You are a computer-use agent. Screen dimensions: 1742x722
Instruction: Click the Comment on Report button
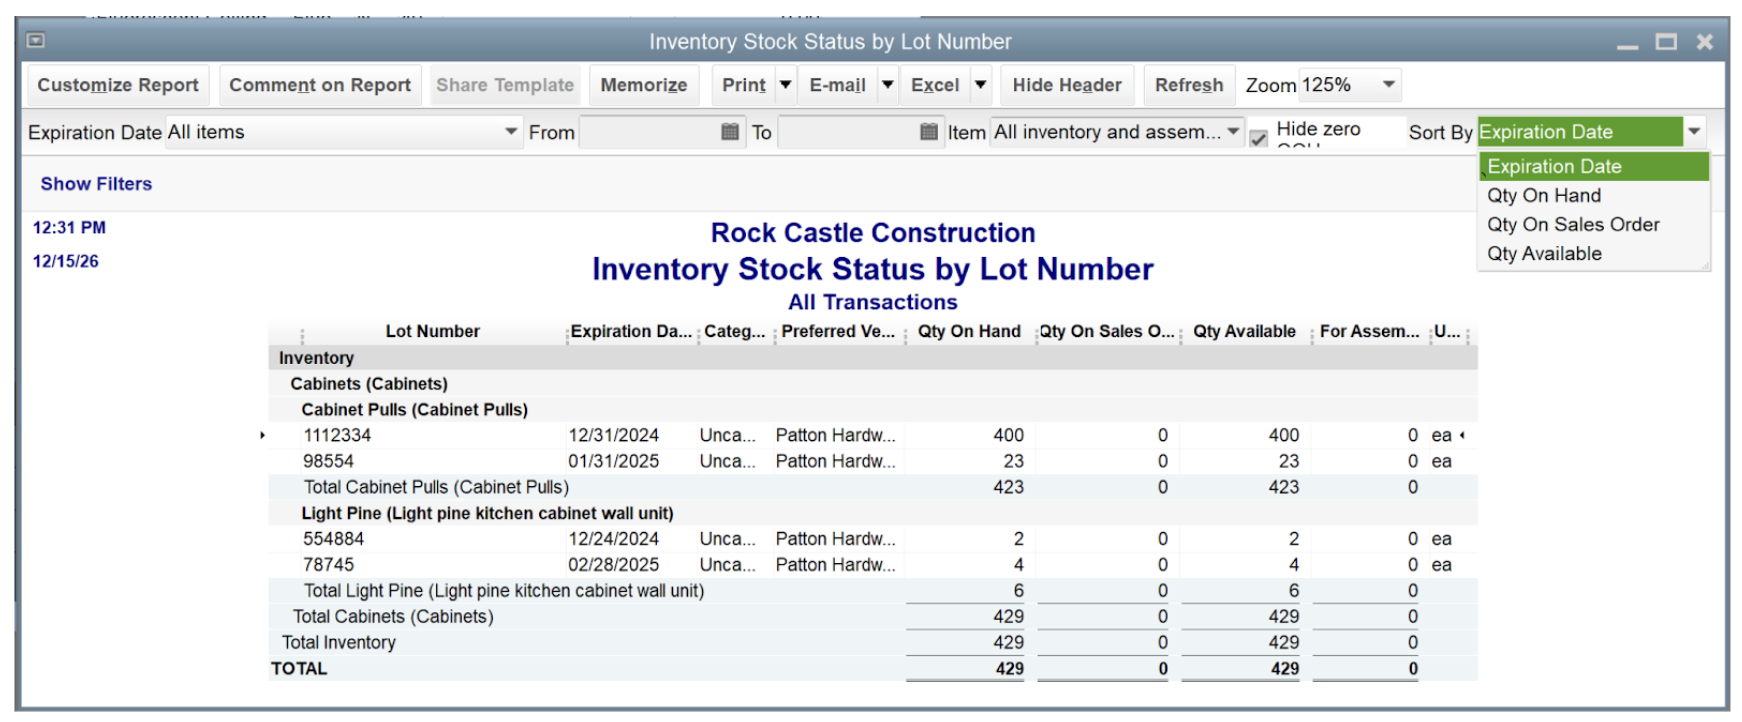(320, 85)
